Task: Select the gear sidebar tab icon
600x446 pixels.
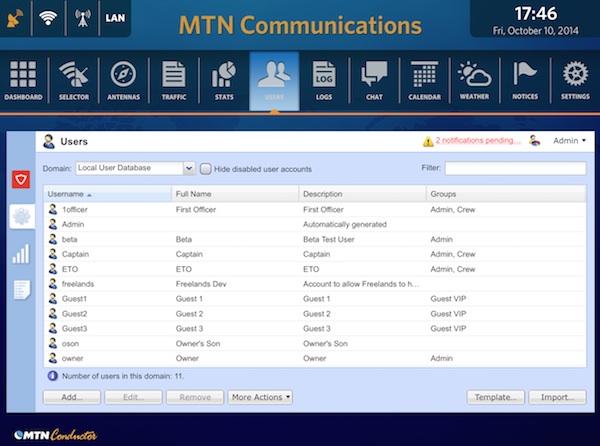Action: [x=22, y=216]
